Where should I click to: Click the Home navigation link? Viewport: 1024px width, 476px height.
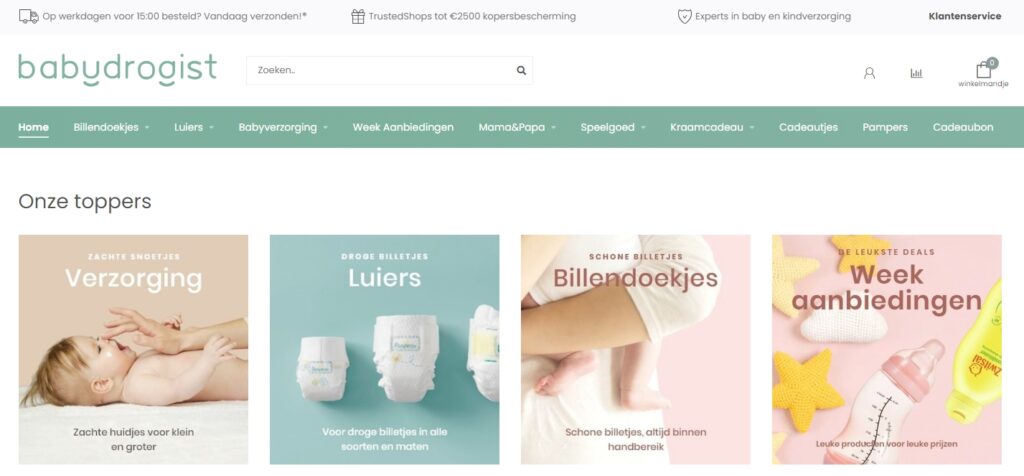(x=33, y=127)
